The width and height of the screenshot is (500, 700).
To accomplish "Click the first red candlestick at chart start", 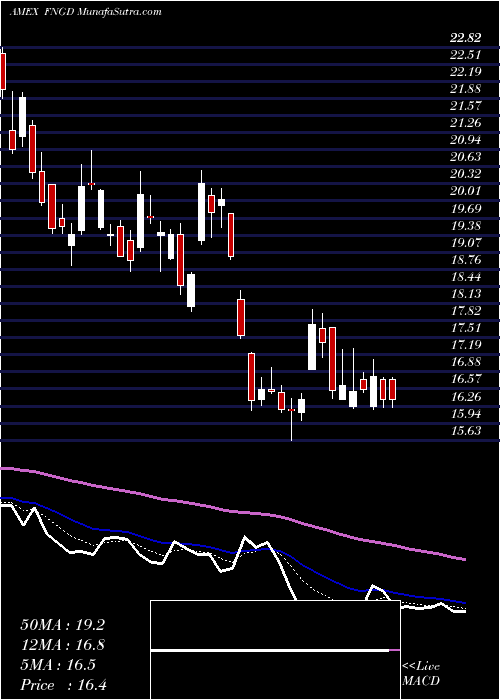I will (3, 71).
